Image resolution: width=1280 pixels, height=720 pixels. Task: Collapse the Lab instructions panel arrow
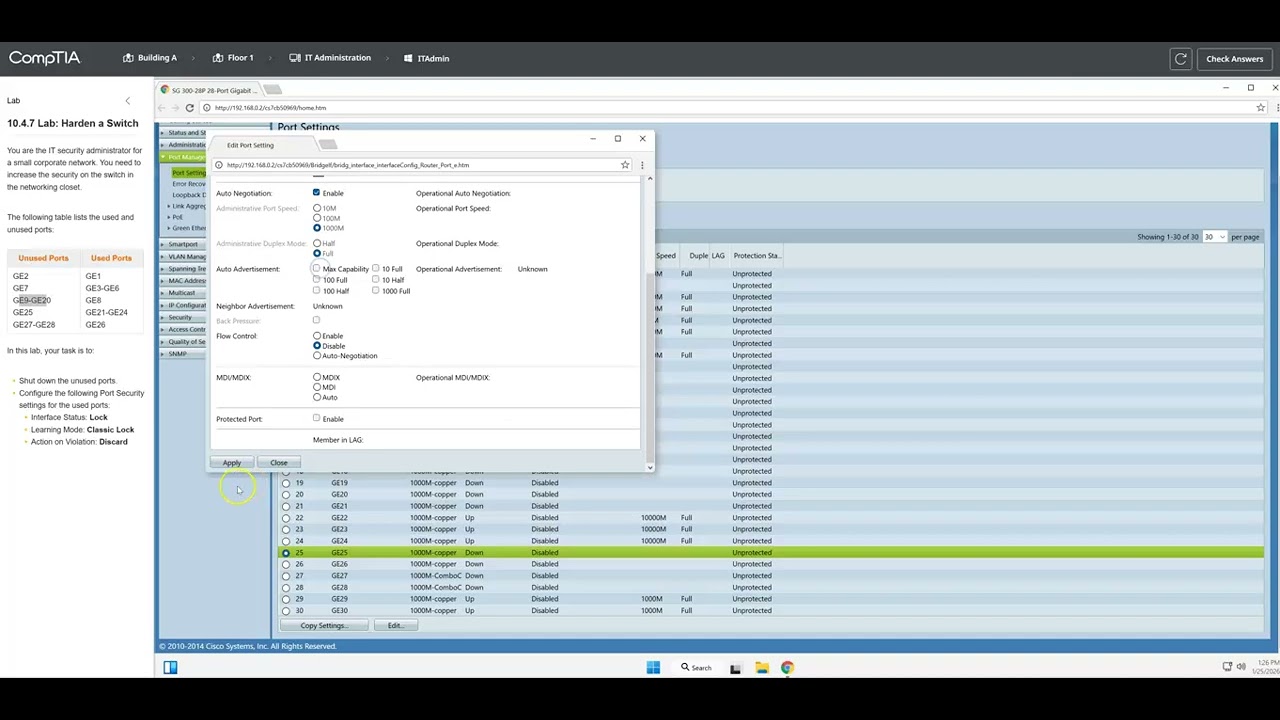coord(127,101)
